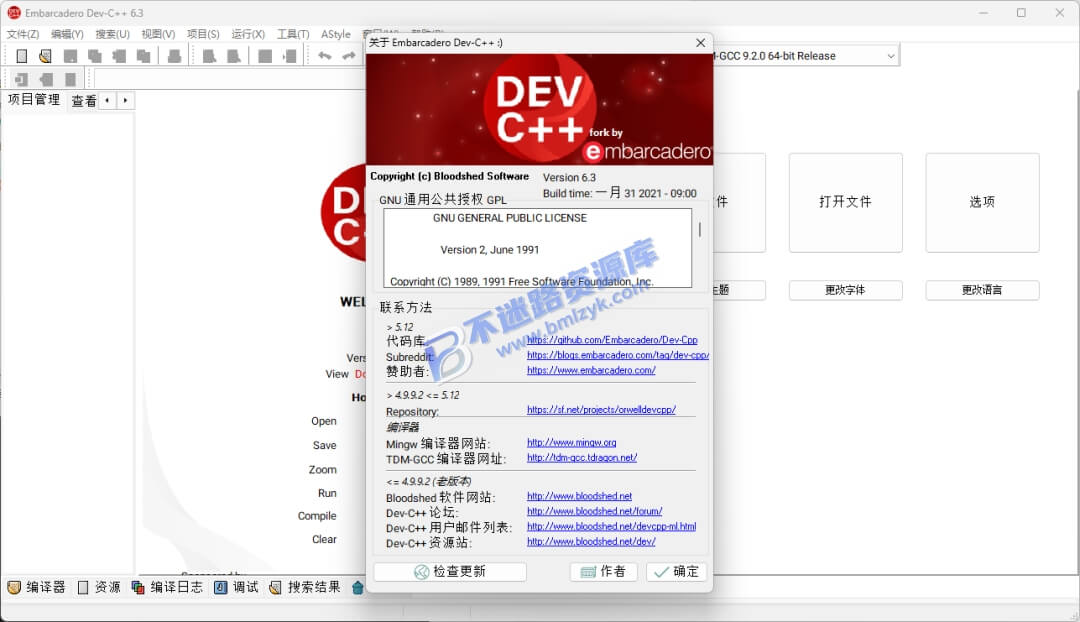Click the teal icon after 搜索结果 tab
Image resolution: width=1080 pixels, height=622 pixels.
pyautogui.click(x=357, y=588)
